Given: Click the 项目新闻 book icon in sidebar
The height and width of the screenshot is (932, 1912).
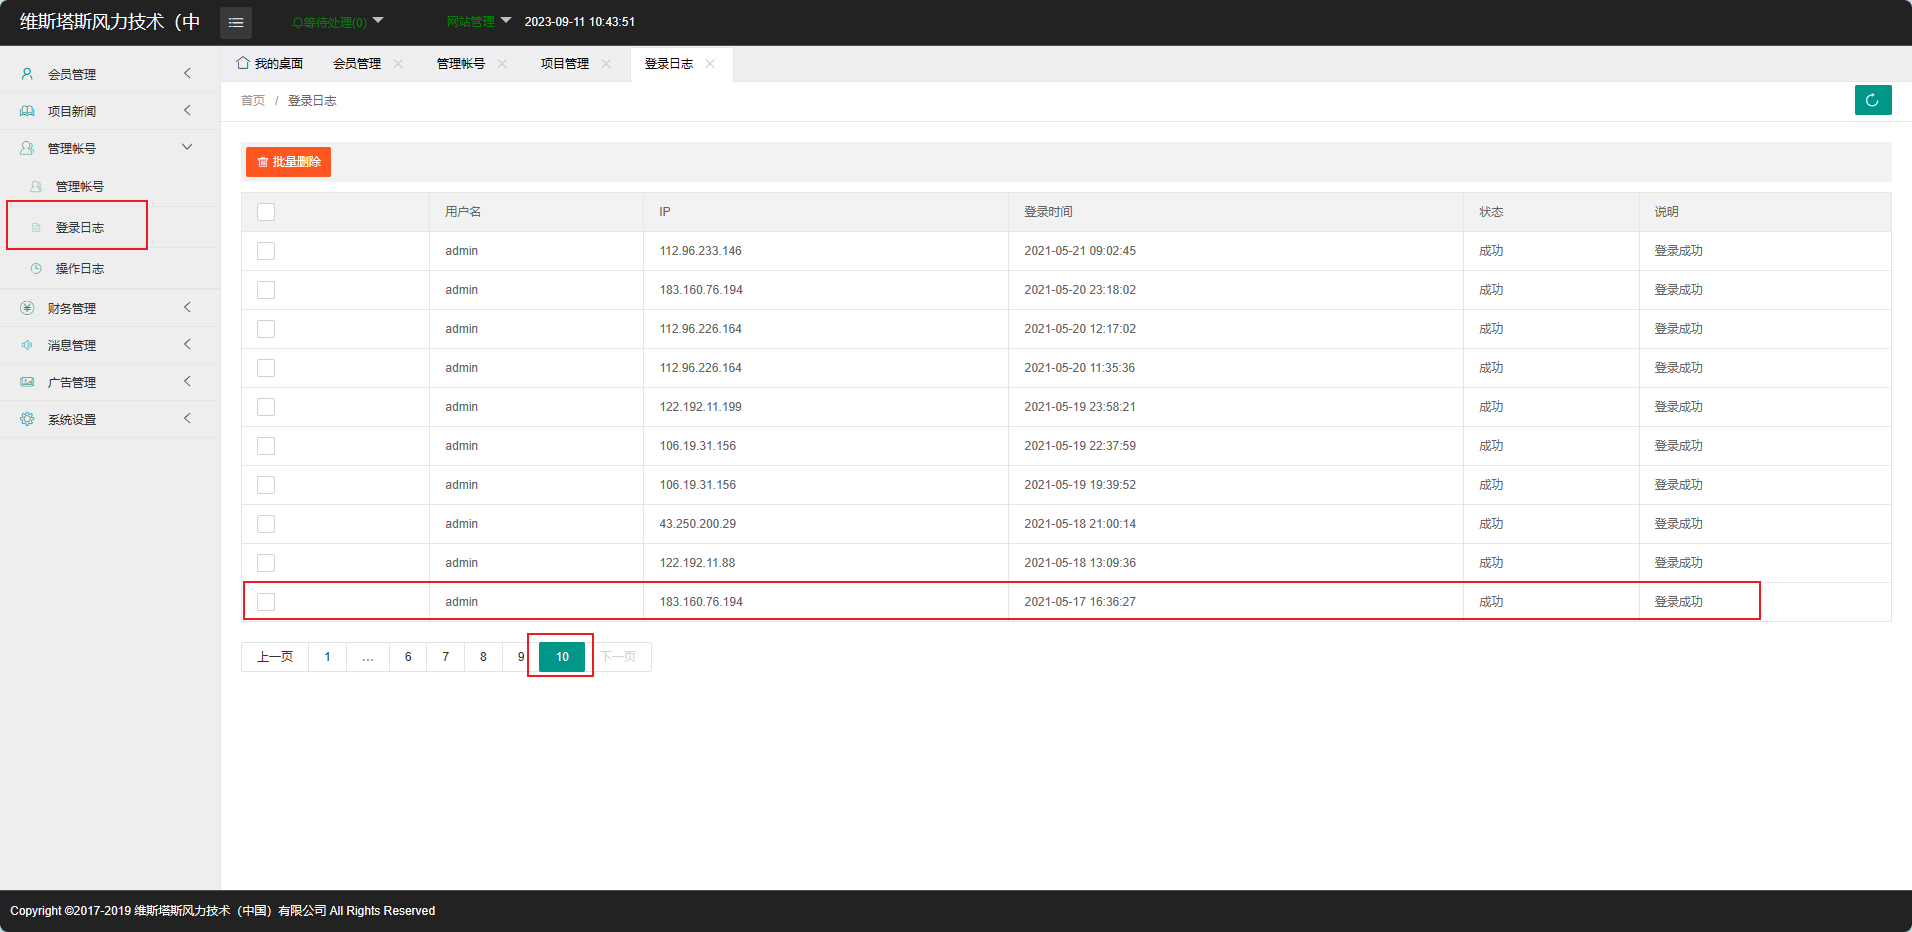Looking at the screenshot, I should coord(27,111).
